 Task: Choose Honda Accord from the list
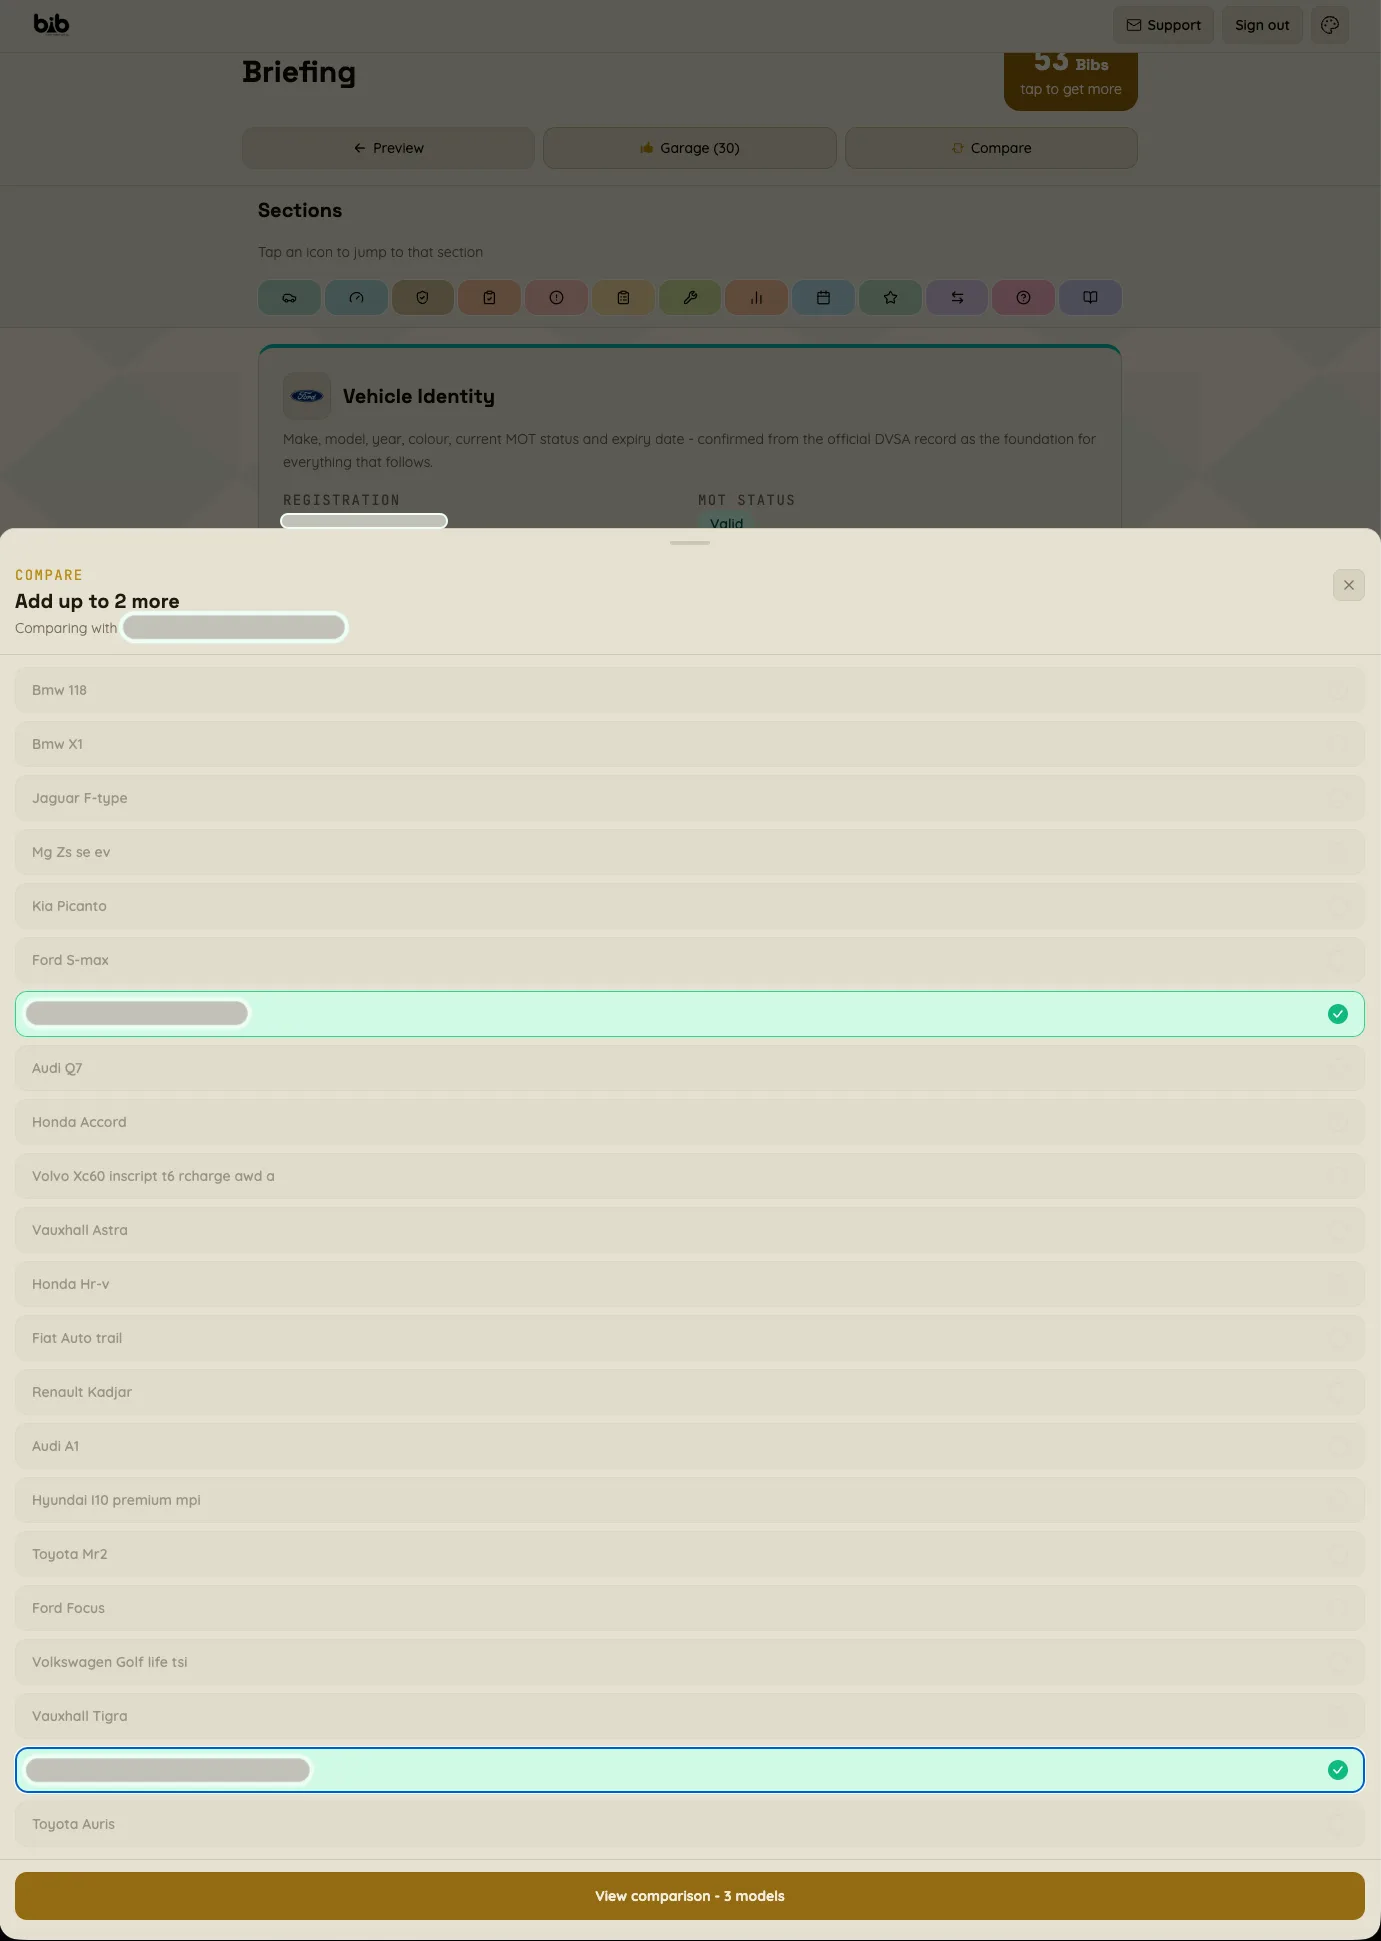[x=690, y=1122]
